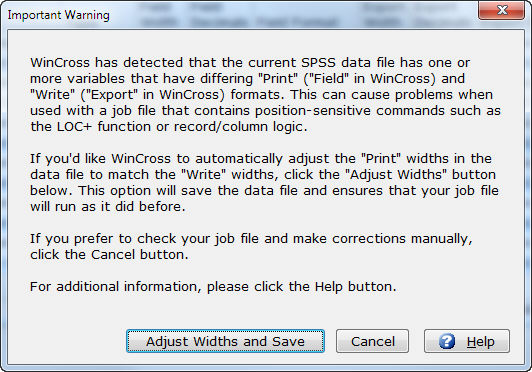Click the word 'SPSS' in the first paragraph
The width and height of the screenshot is (532, 372).
318,63
